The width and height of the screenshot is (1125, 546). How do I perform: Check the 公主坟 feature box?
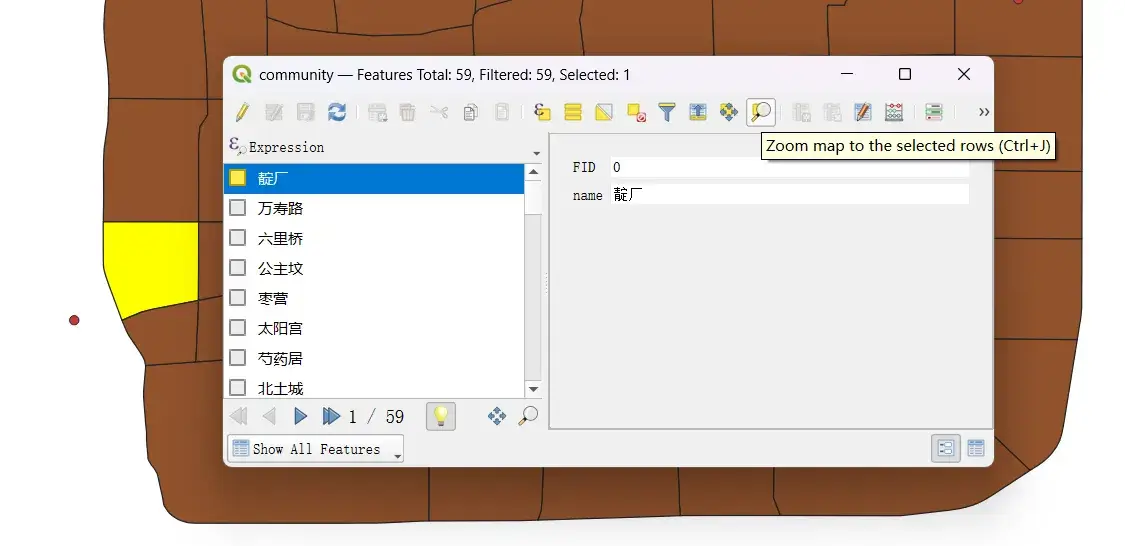coord(237,268)
